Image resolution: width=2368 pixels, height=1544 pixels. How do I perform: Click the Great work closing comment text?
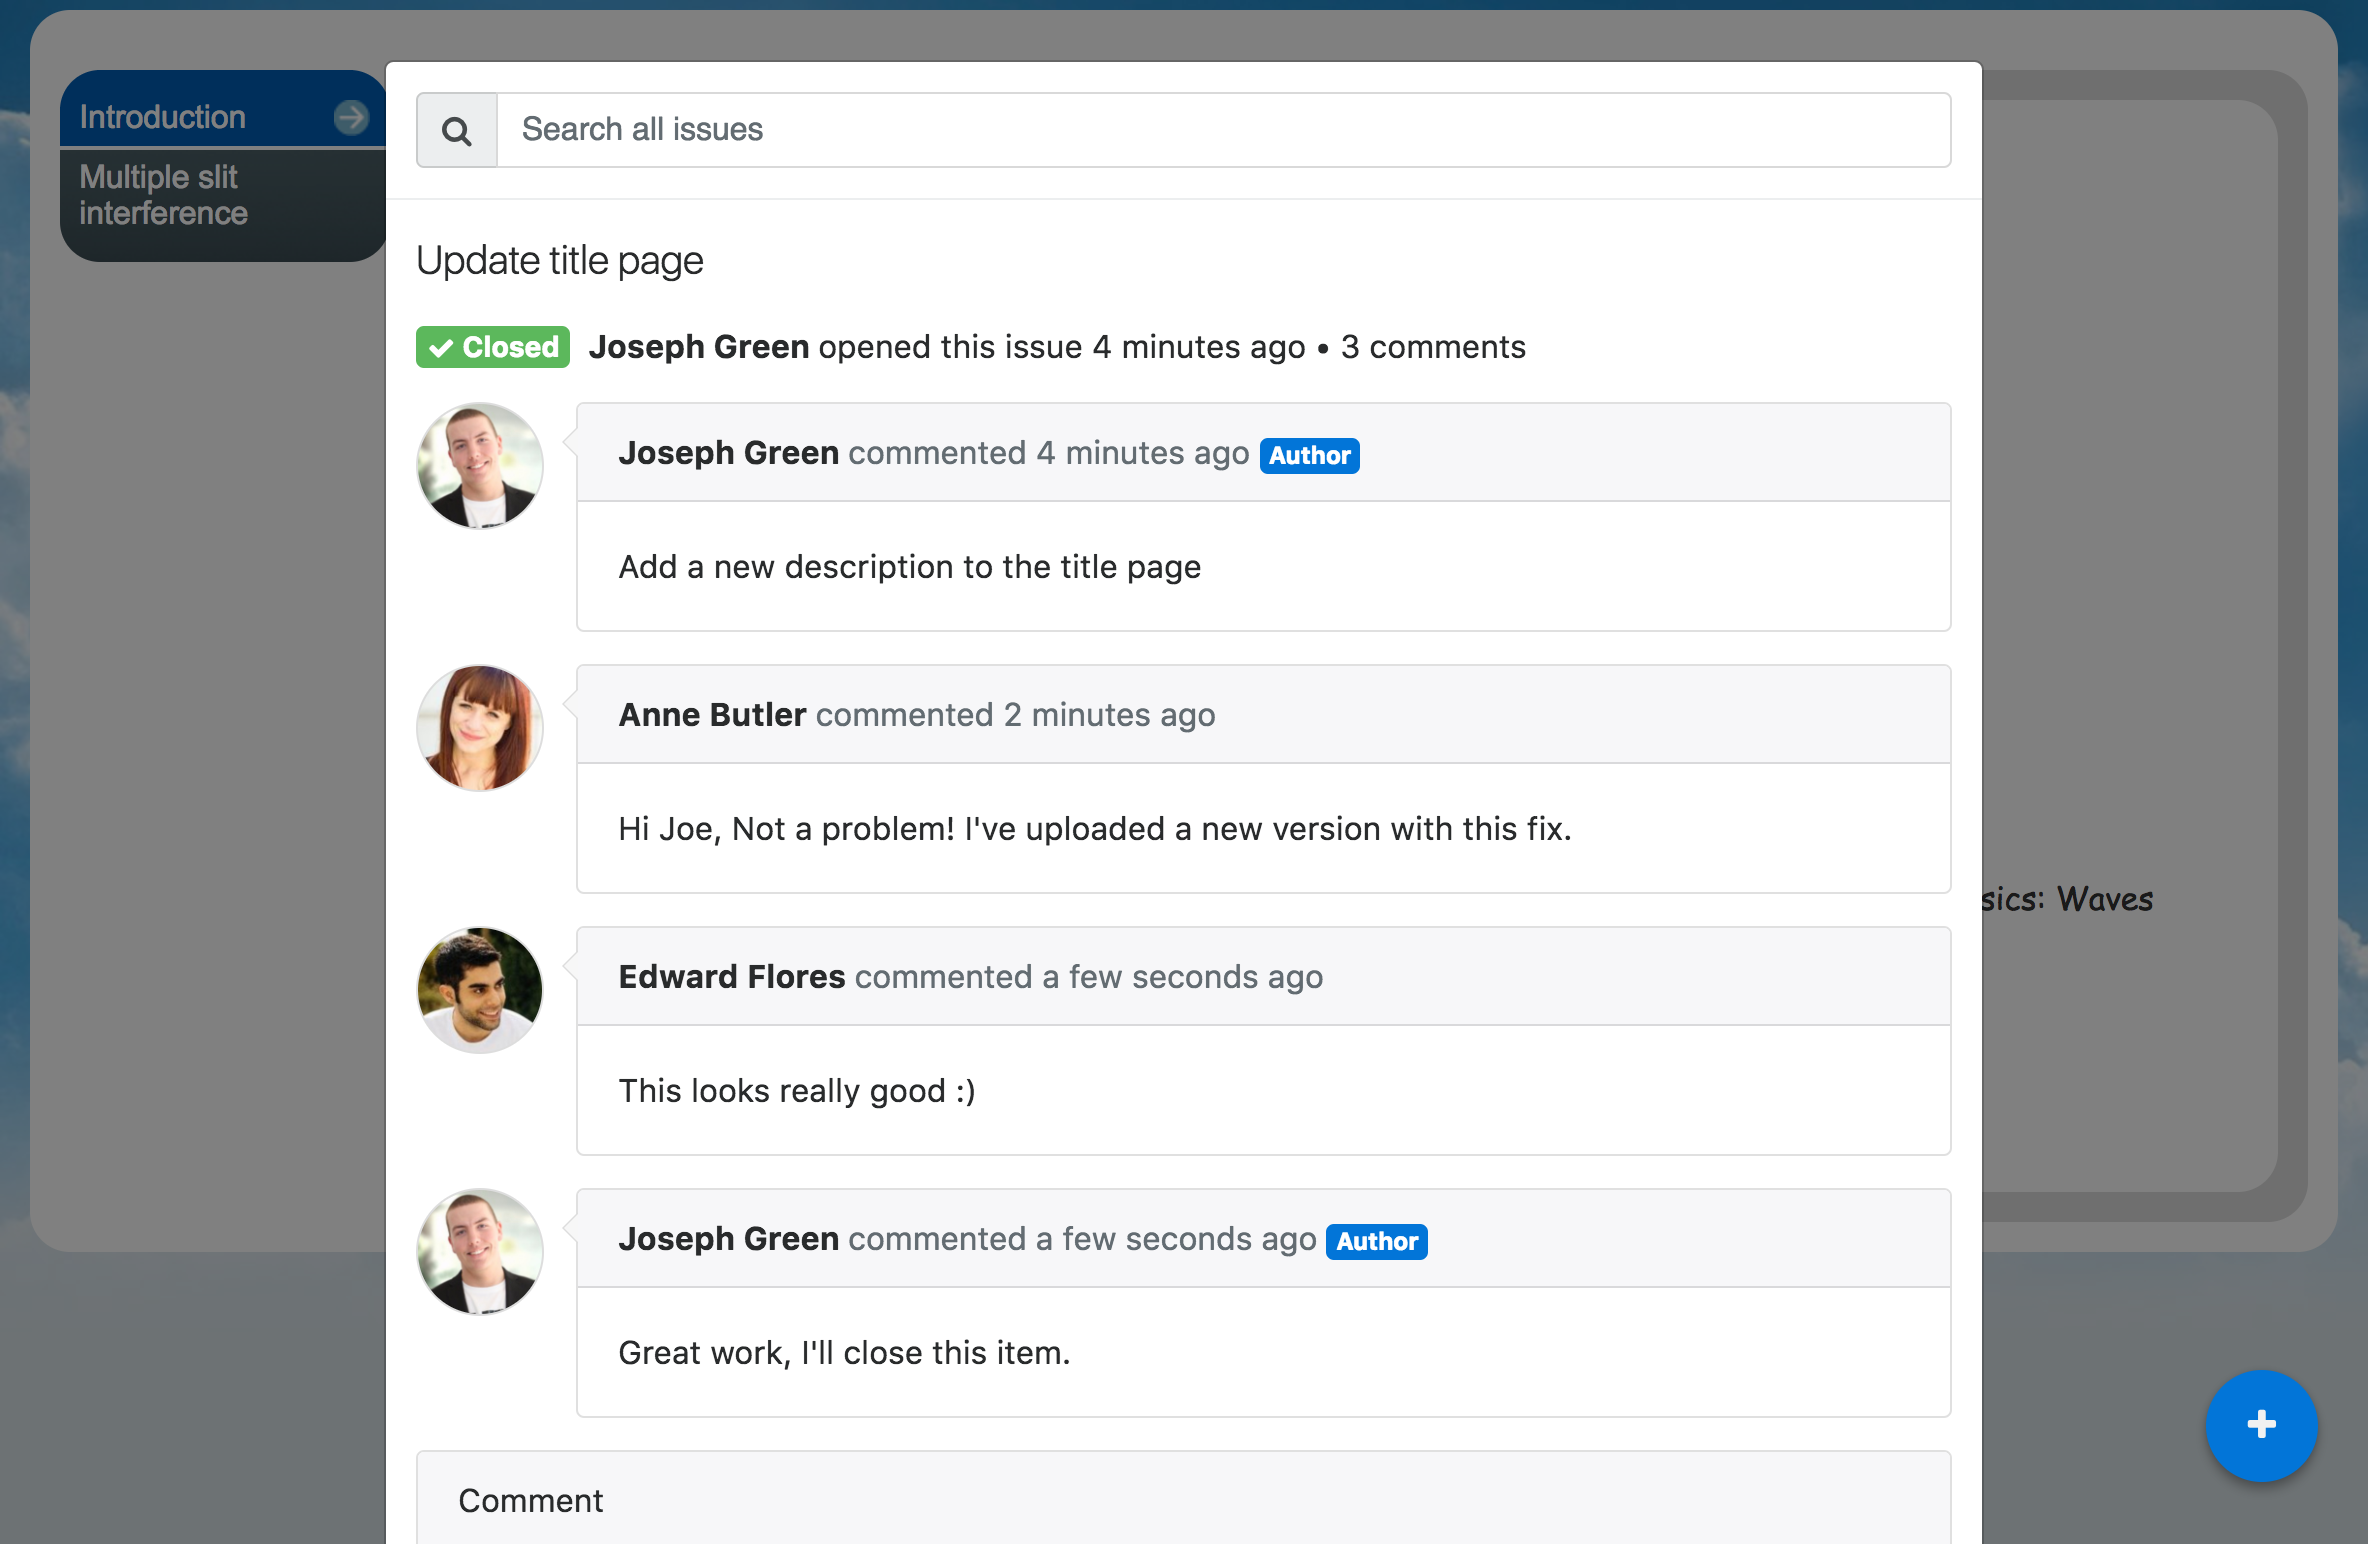tap(844, 1353)
